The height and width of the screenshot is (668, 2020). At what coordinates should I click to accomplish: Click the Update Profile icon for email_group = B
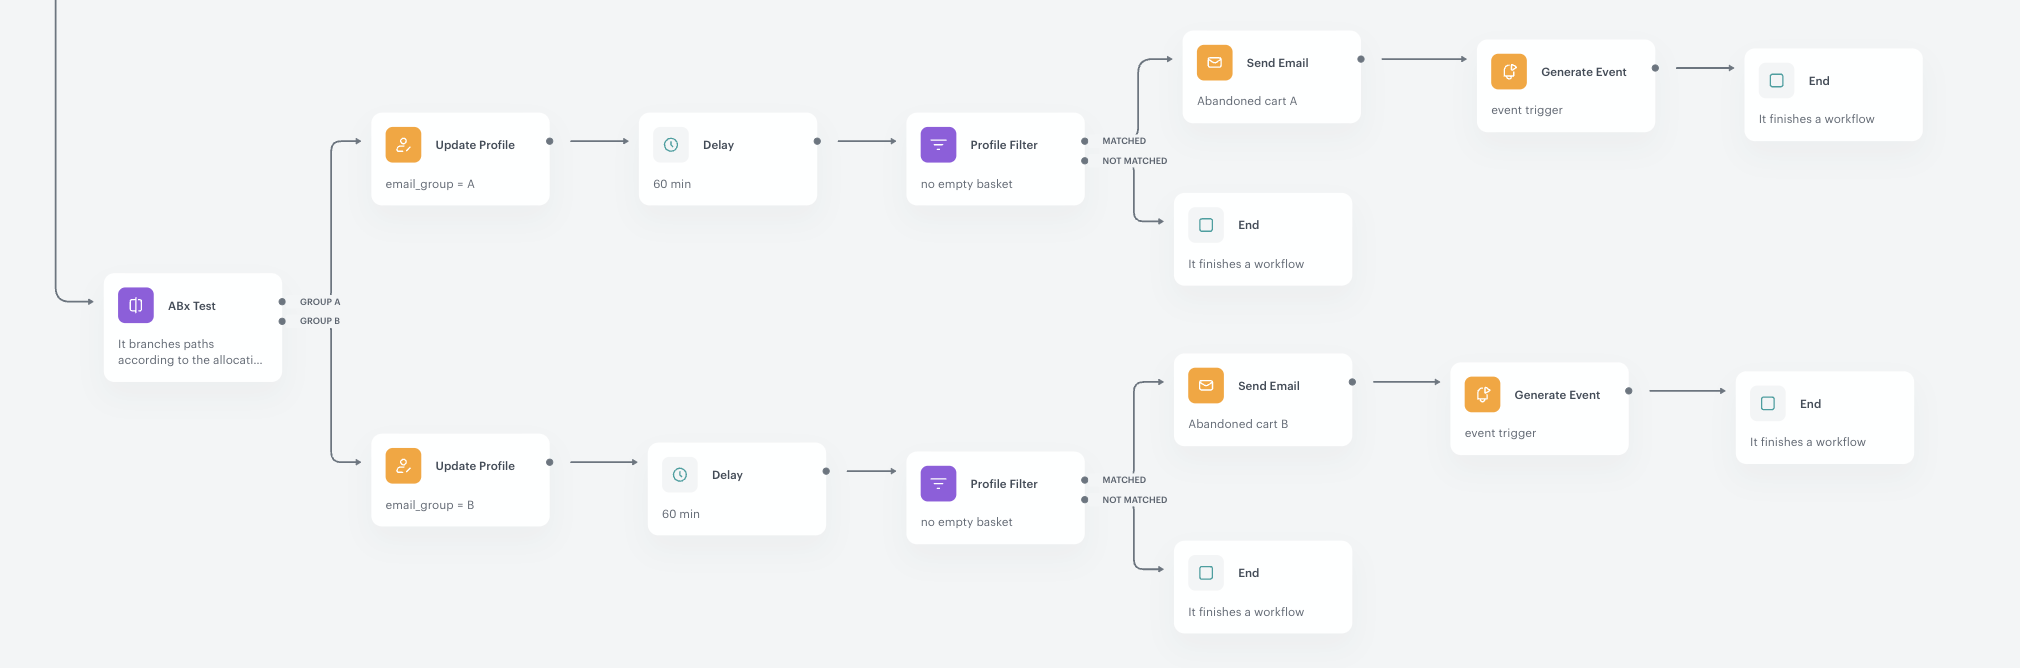403,466
